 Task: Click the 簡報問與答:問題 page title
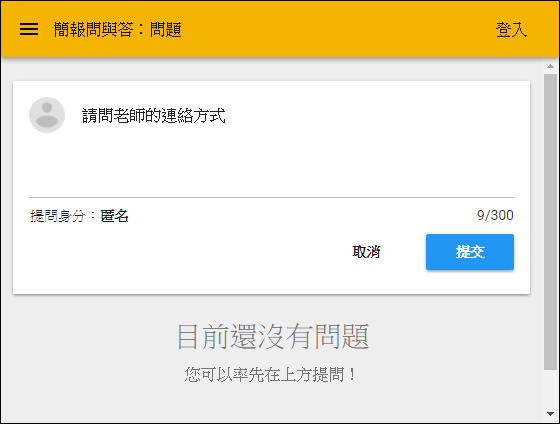[x=118, y=30]
